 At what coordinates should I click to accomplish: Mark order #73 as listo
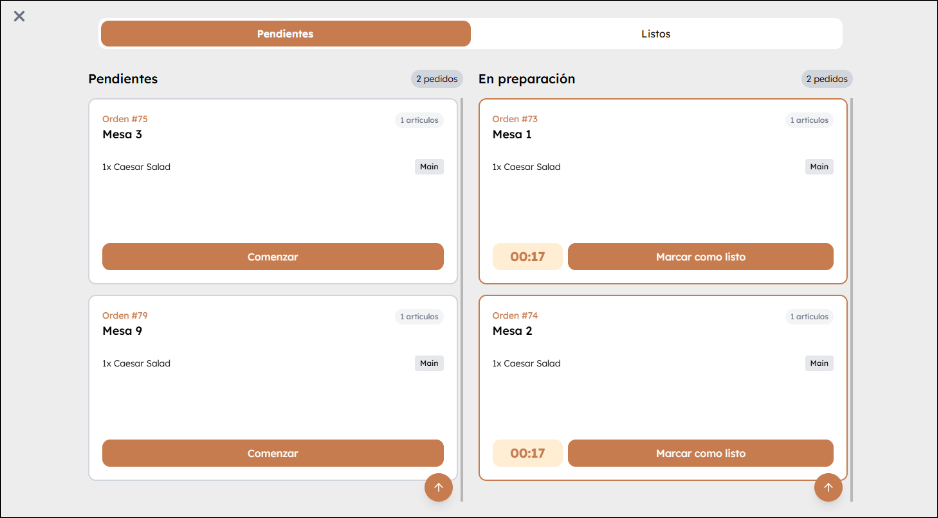(x=701, y=257)
